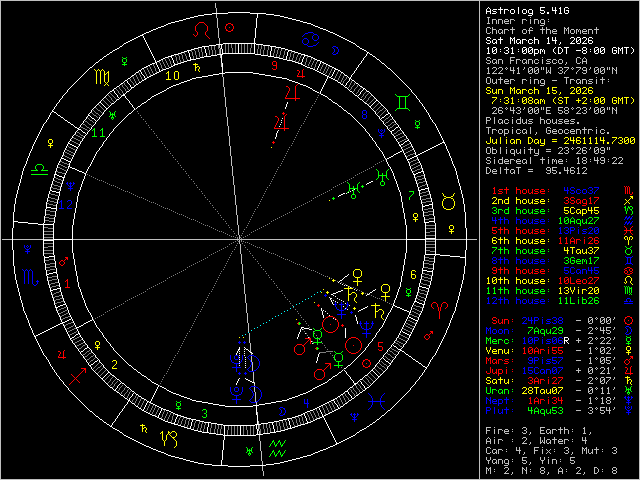The image size is (640, 480).
Task: Click house number 3 on the chart wheel
Action: (x=204, y=412)
